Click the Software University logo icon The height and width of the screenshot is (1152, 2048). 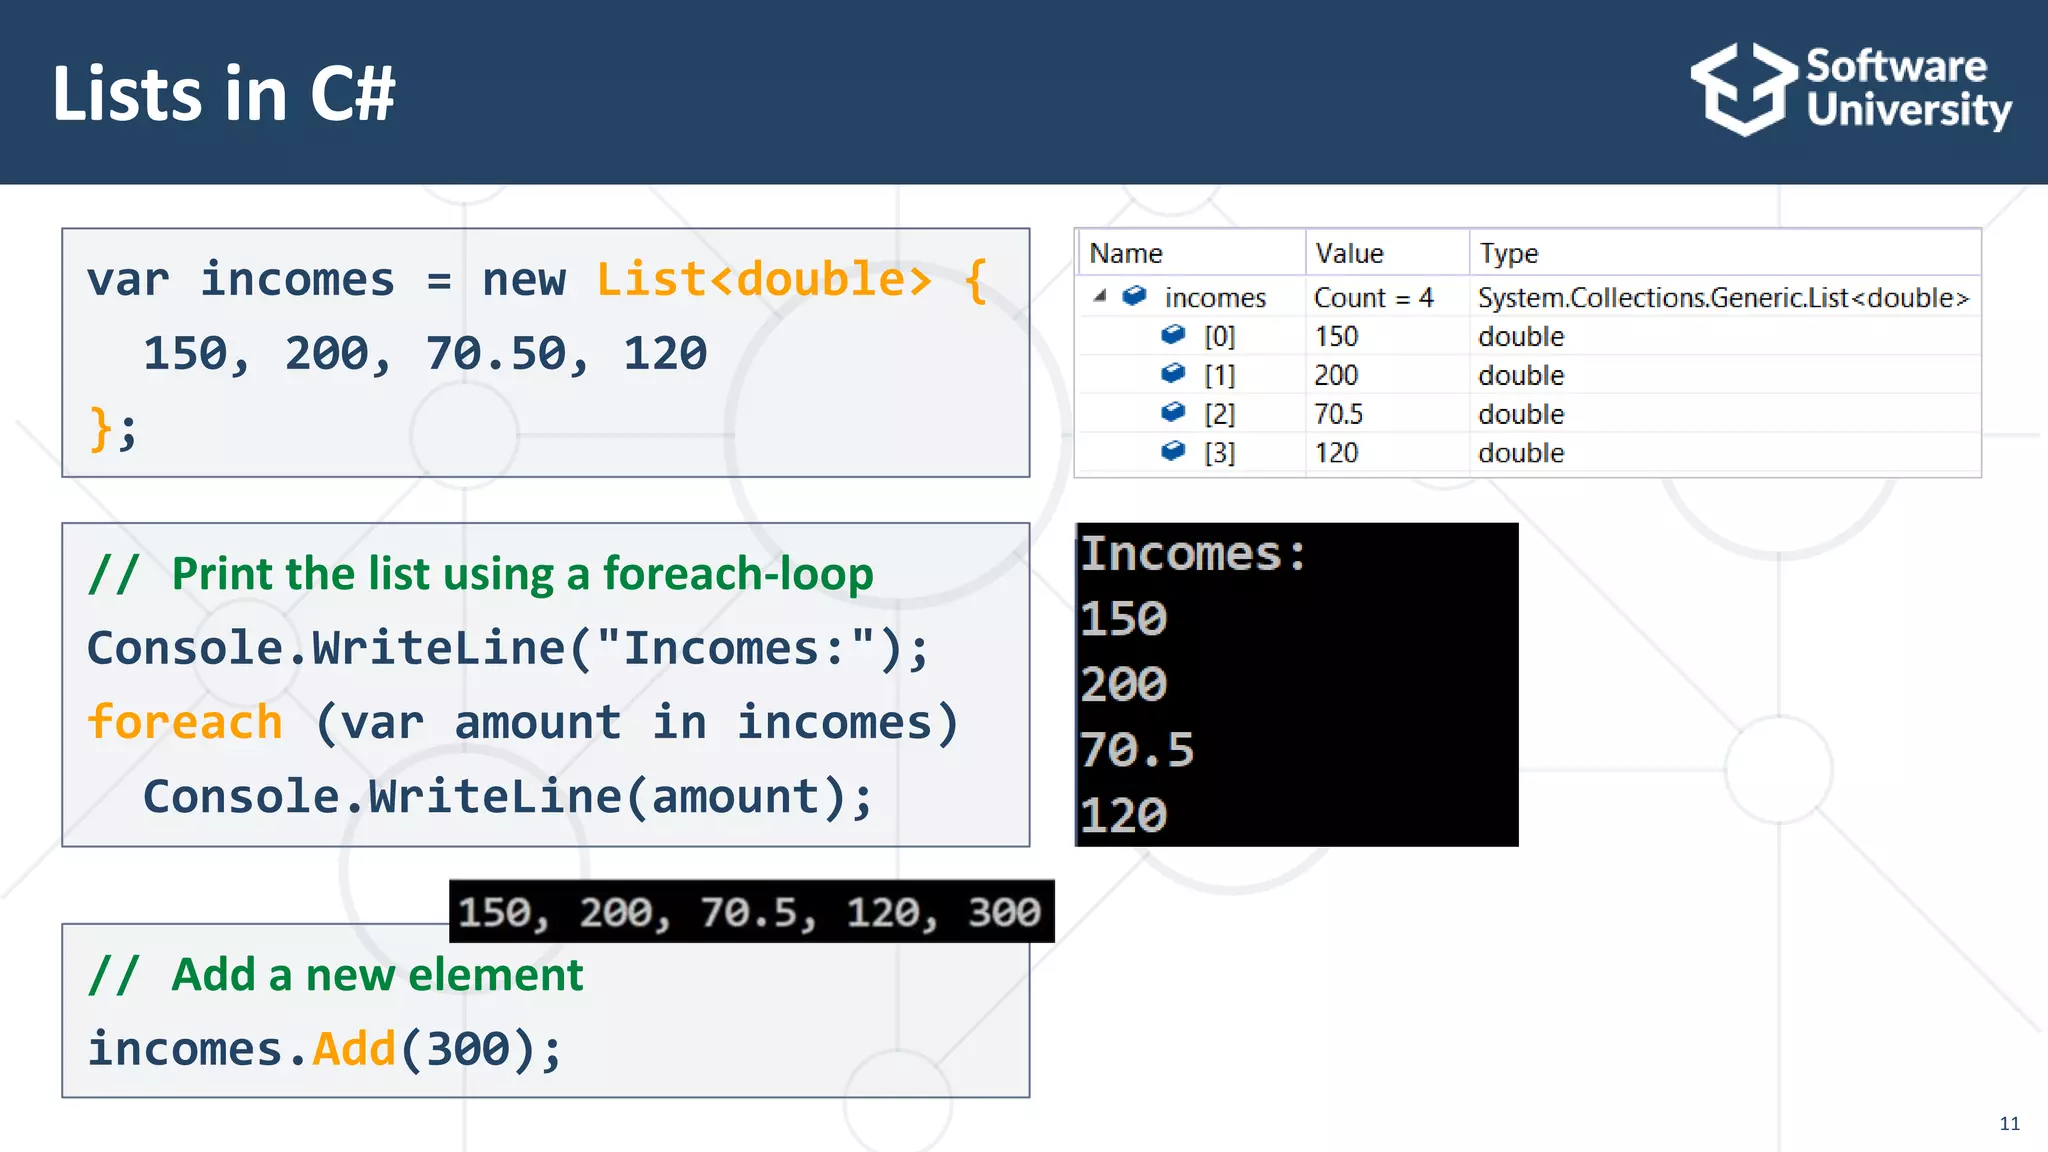(1745, 89)
